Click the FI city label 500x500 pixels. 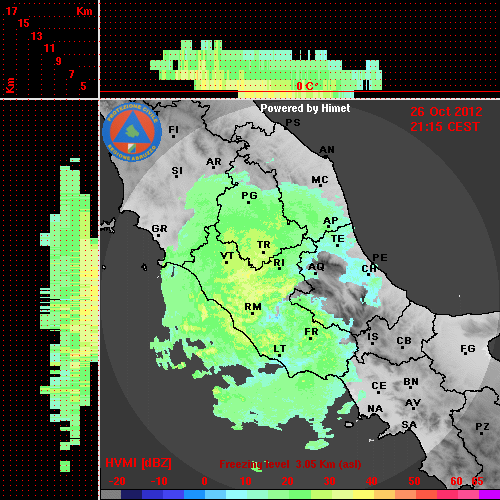pyautogui.click(x=173, y=129)
